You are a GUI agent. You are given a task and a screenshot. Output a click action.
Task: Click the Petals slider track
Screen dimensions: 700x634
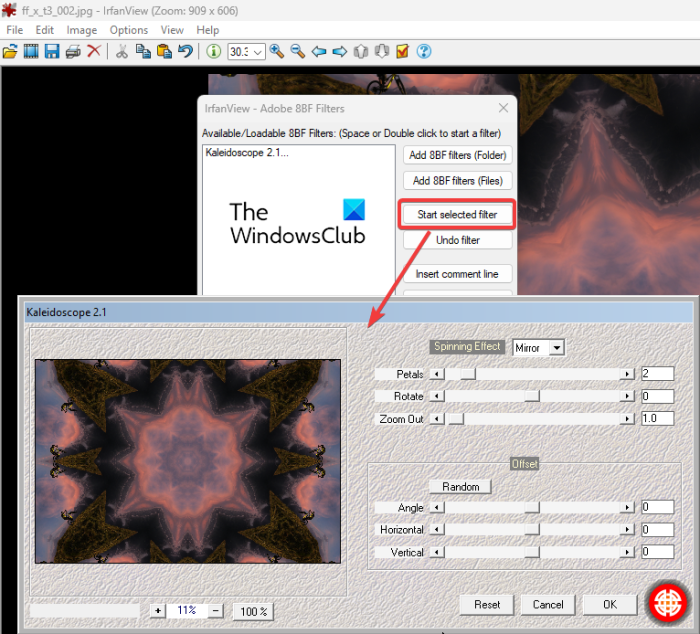530,374
